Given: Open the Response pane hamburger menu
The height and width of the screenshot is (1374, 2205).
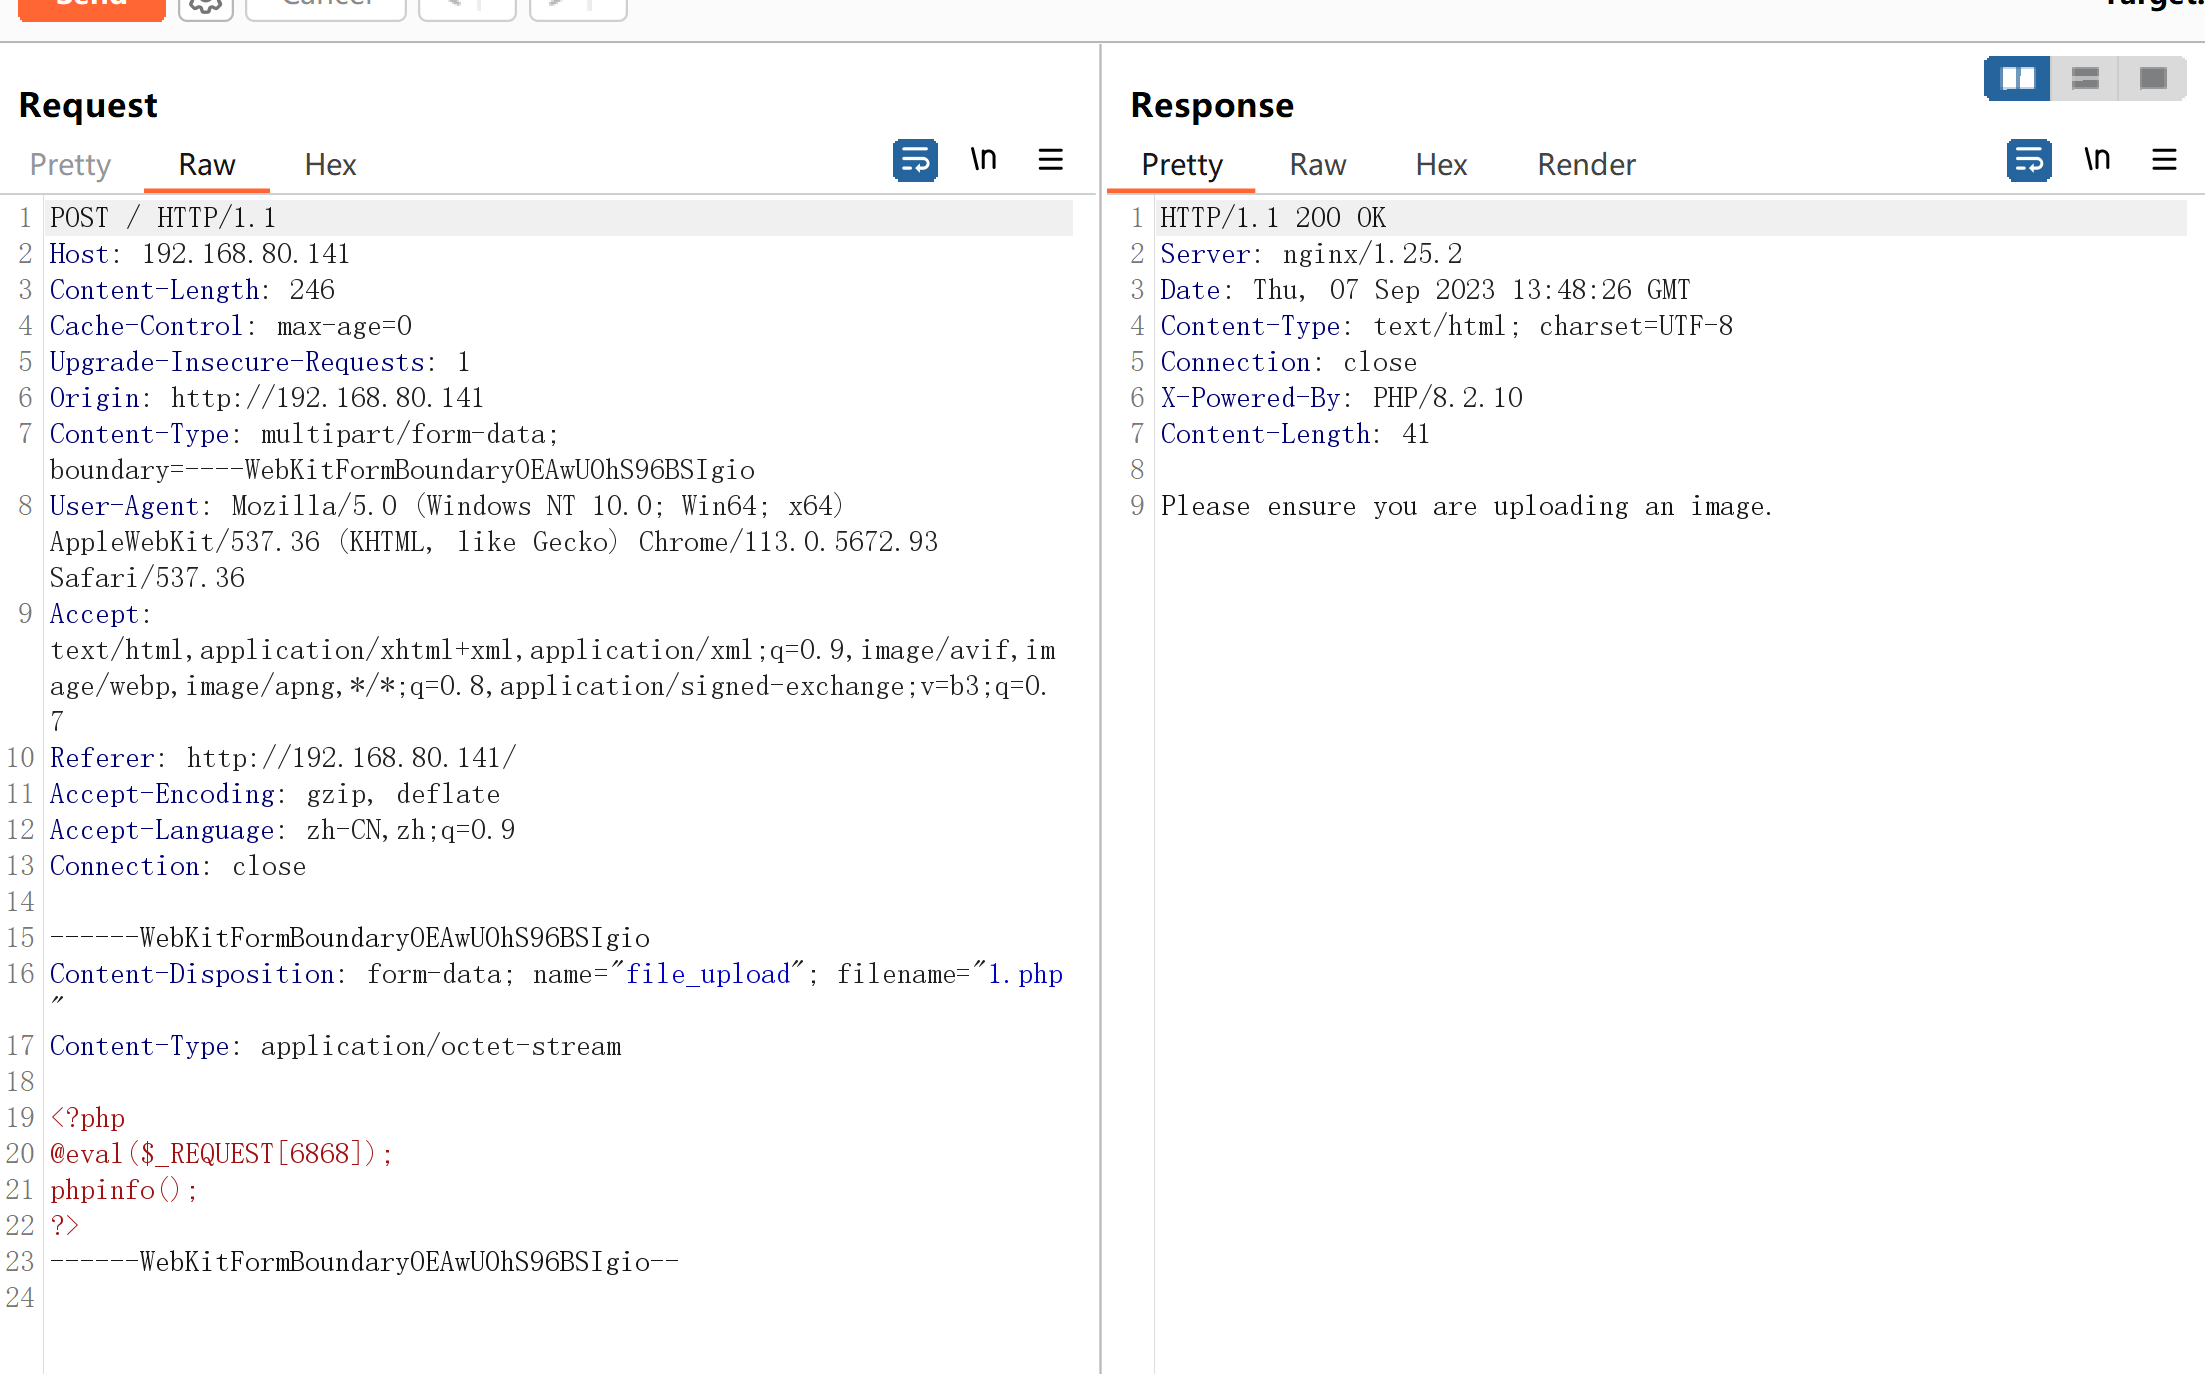Looking at the screenshot, I should point(2164,160).
